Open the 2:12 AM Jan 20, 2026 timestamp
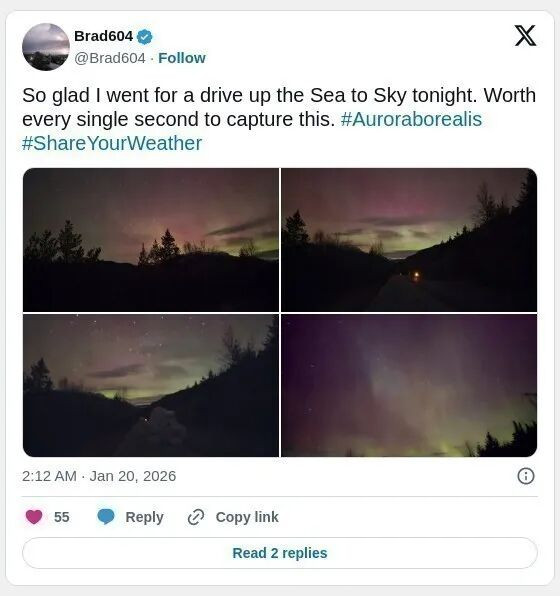The image size is (560, 596). tap(99, 476)
